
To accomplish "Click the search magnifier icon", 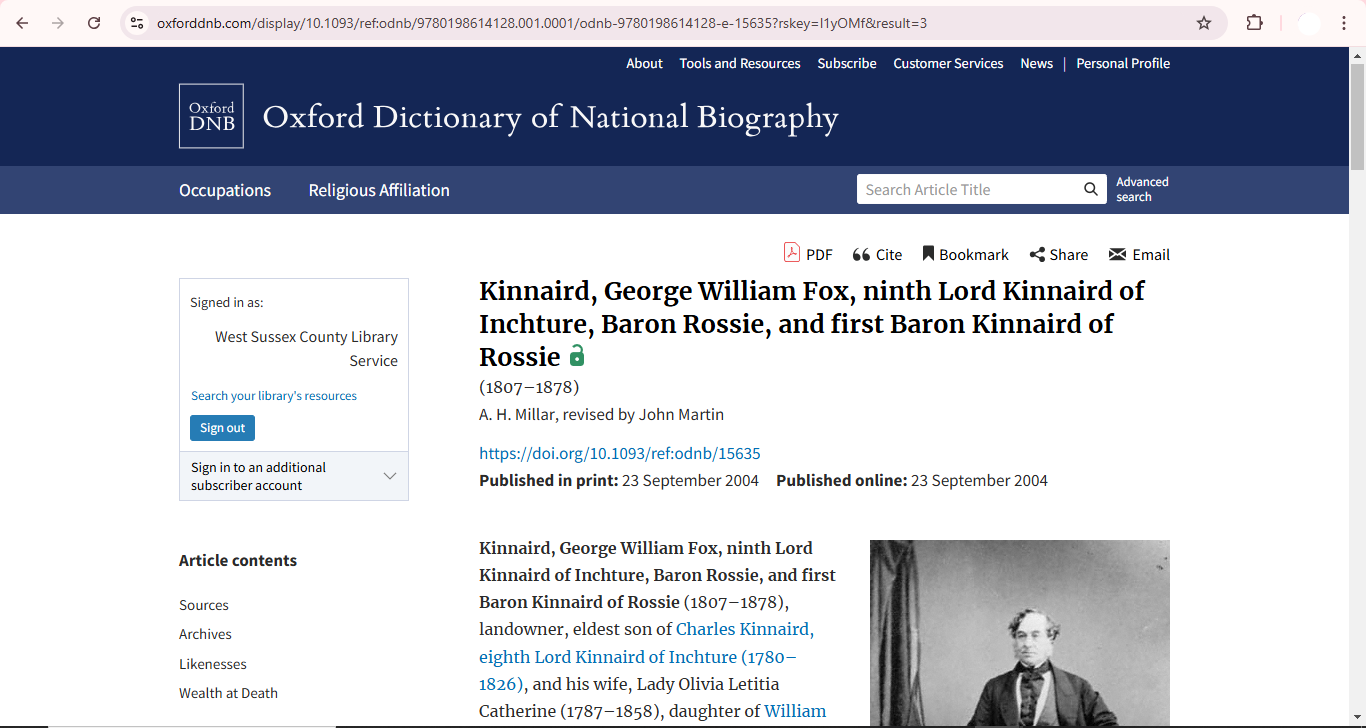I will tap(1091, 189).
